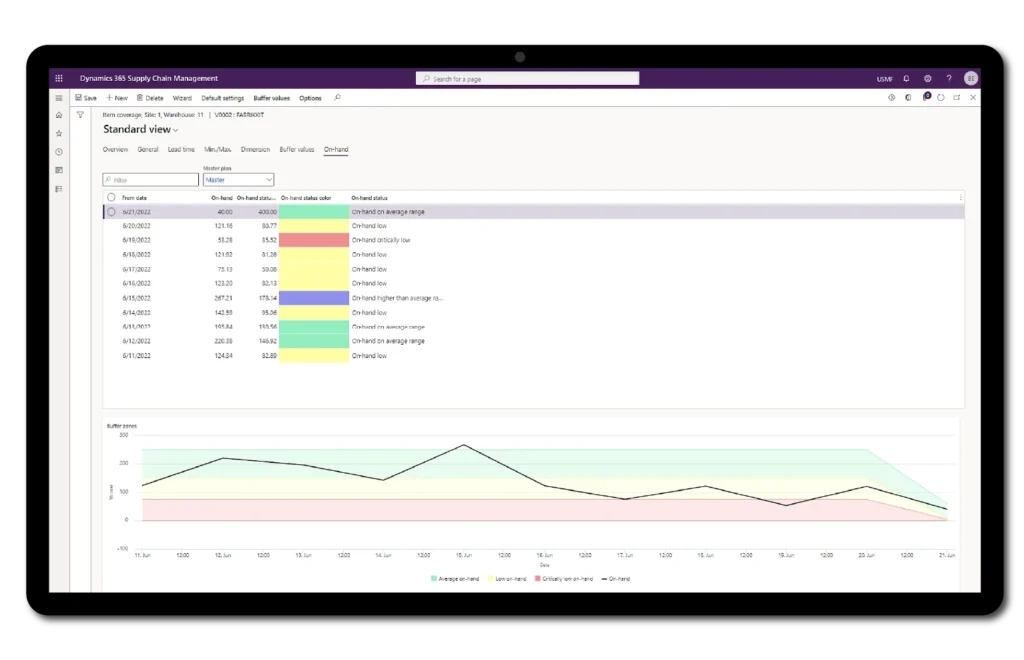1024x660 pixels.
Task: Switch to the Lead time tab
Action: pyautogui.click(x=181, y=149)
